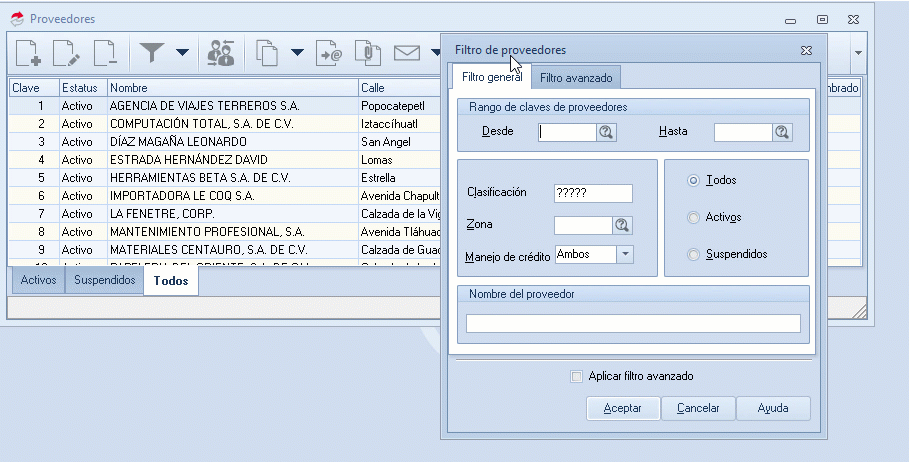Screen dimensions: 910x462
Task: Close the Filtro de proveedores dialog
Action: [x=806, y=50]
